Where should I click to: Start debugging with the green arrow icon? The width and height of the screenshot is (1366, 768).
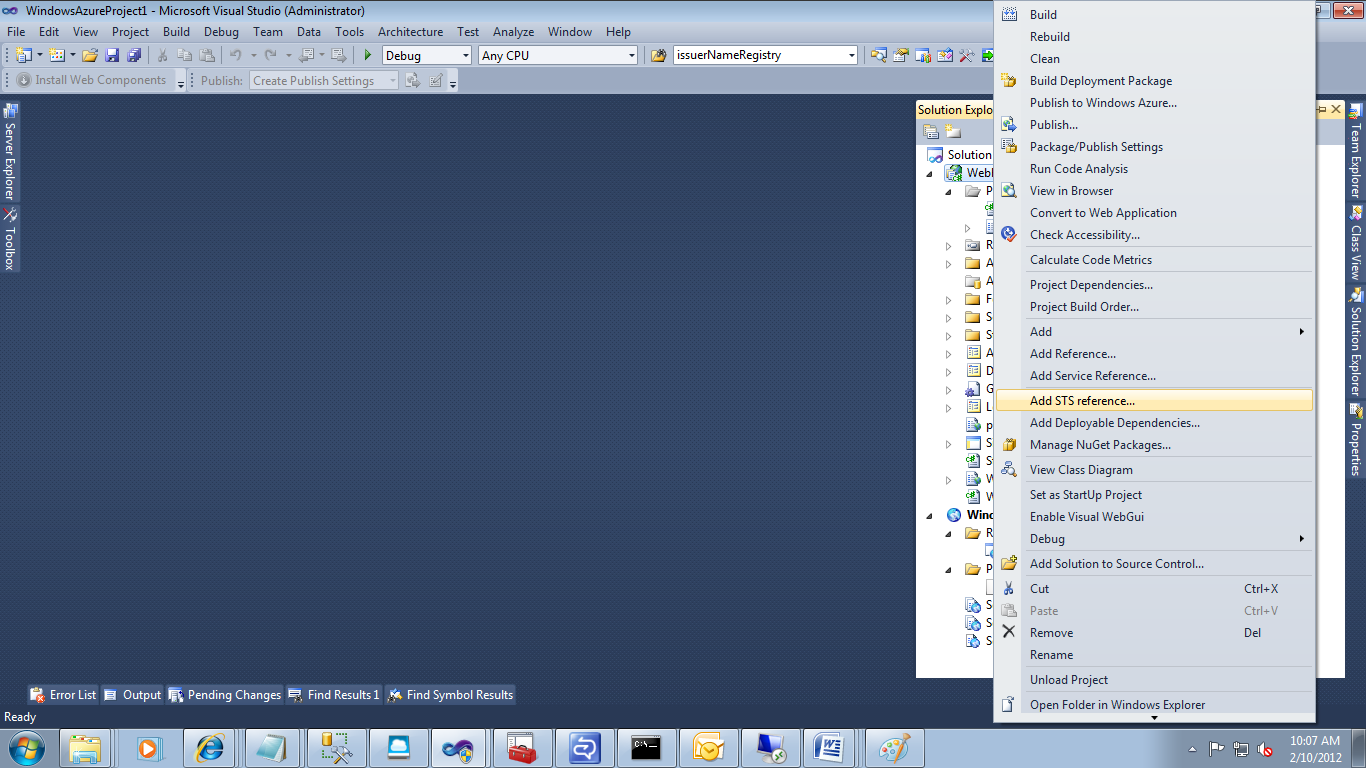pyautogui.click(x=366, y=55)
